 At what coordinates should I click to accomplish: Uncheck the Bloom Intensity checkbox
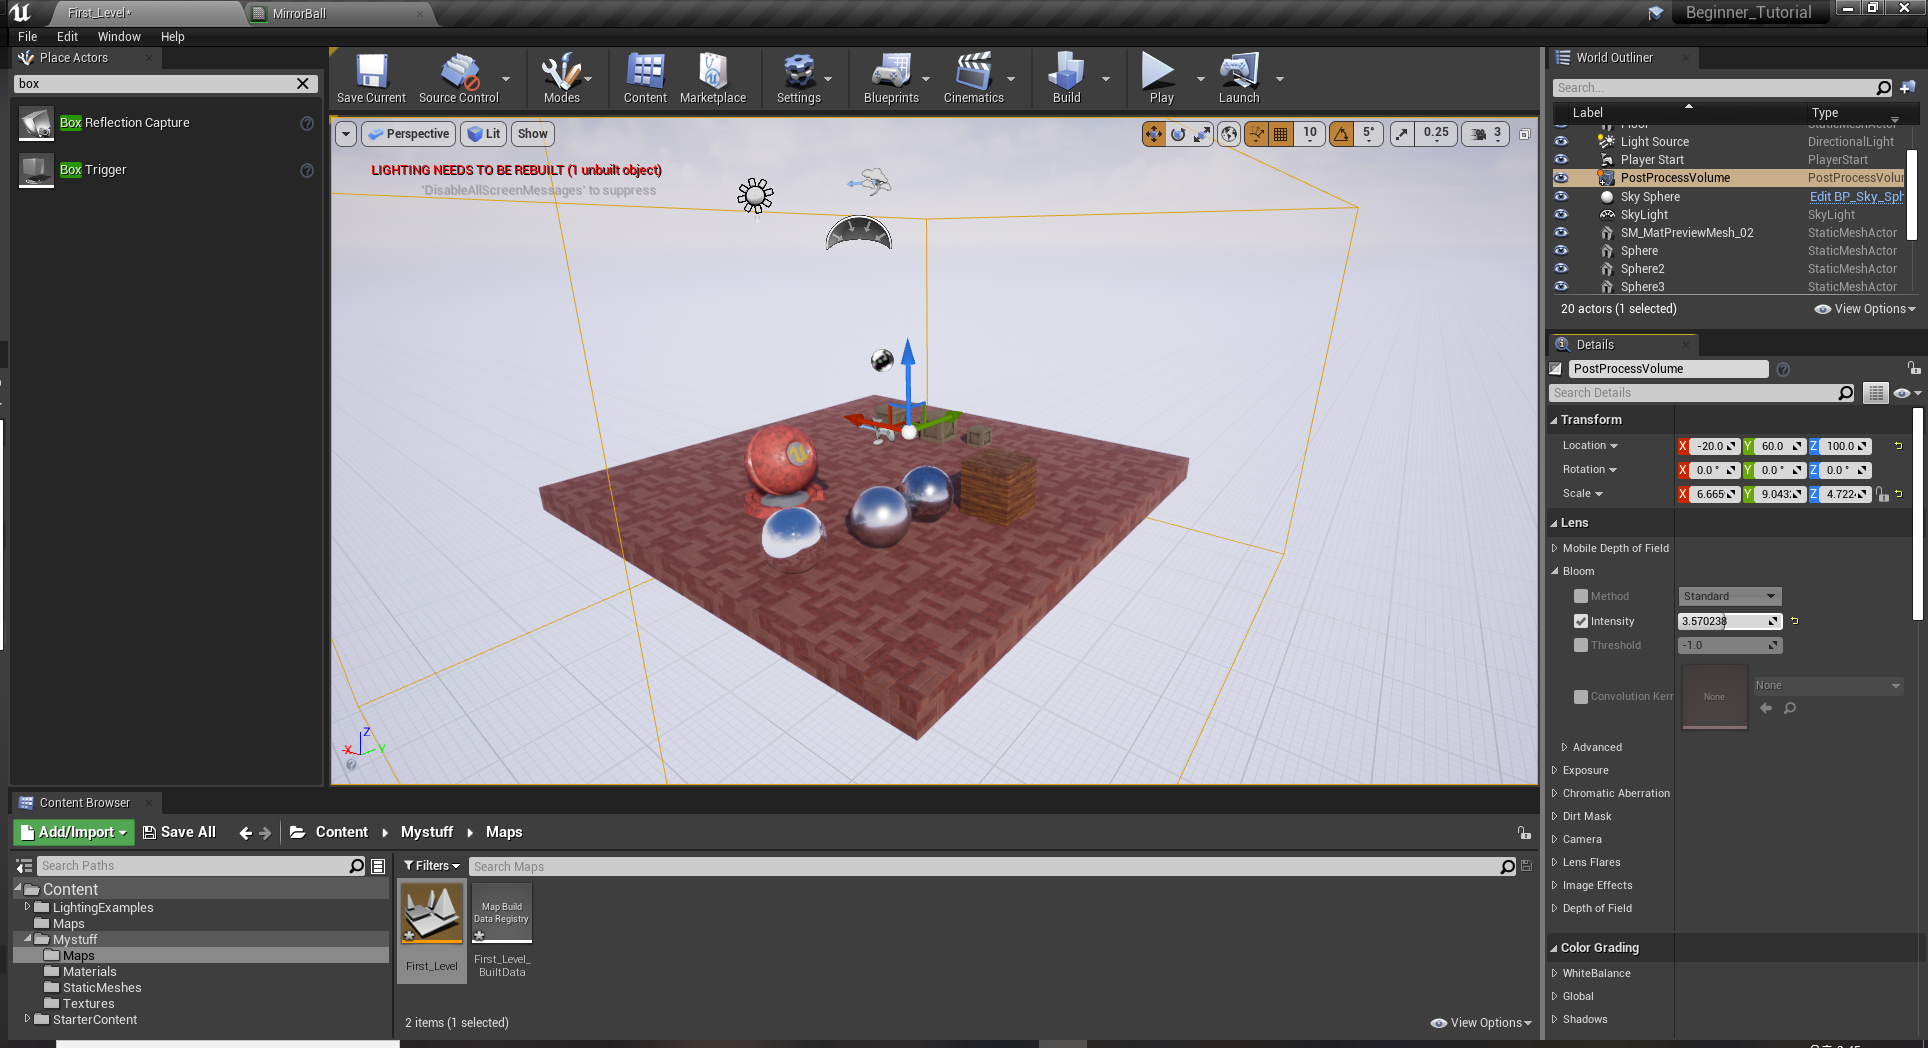click(1581, 621)
